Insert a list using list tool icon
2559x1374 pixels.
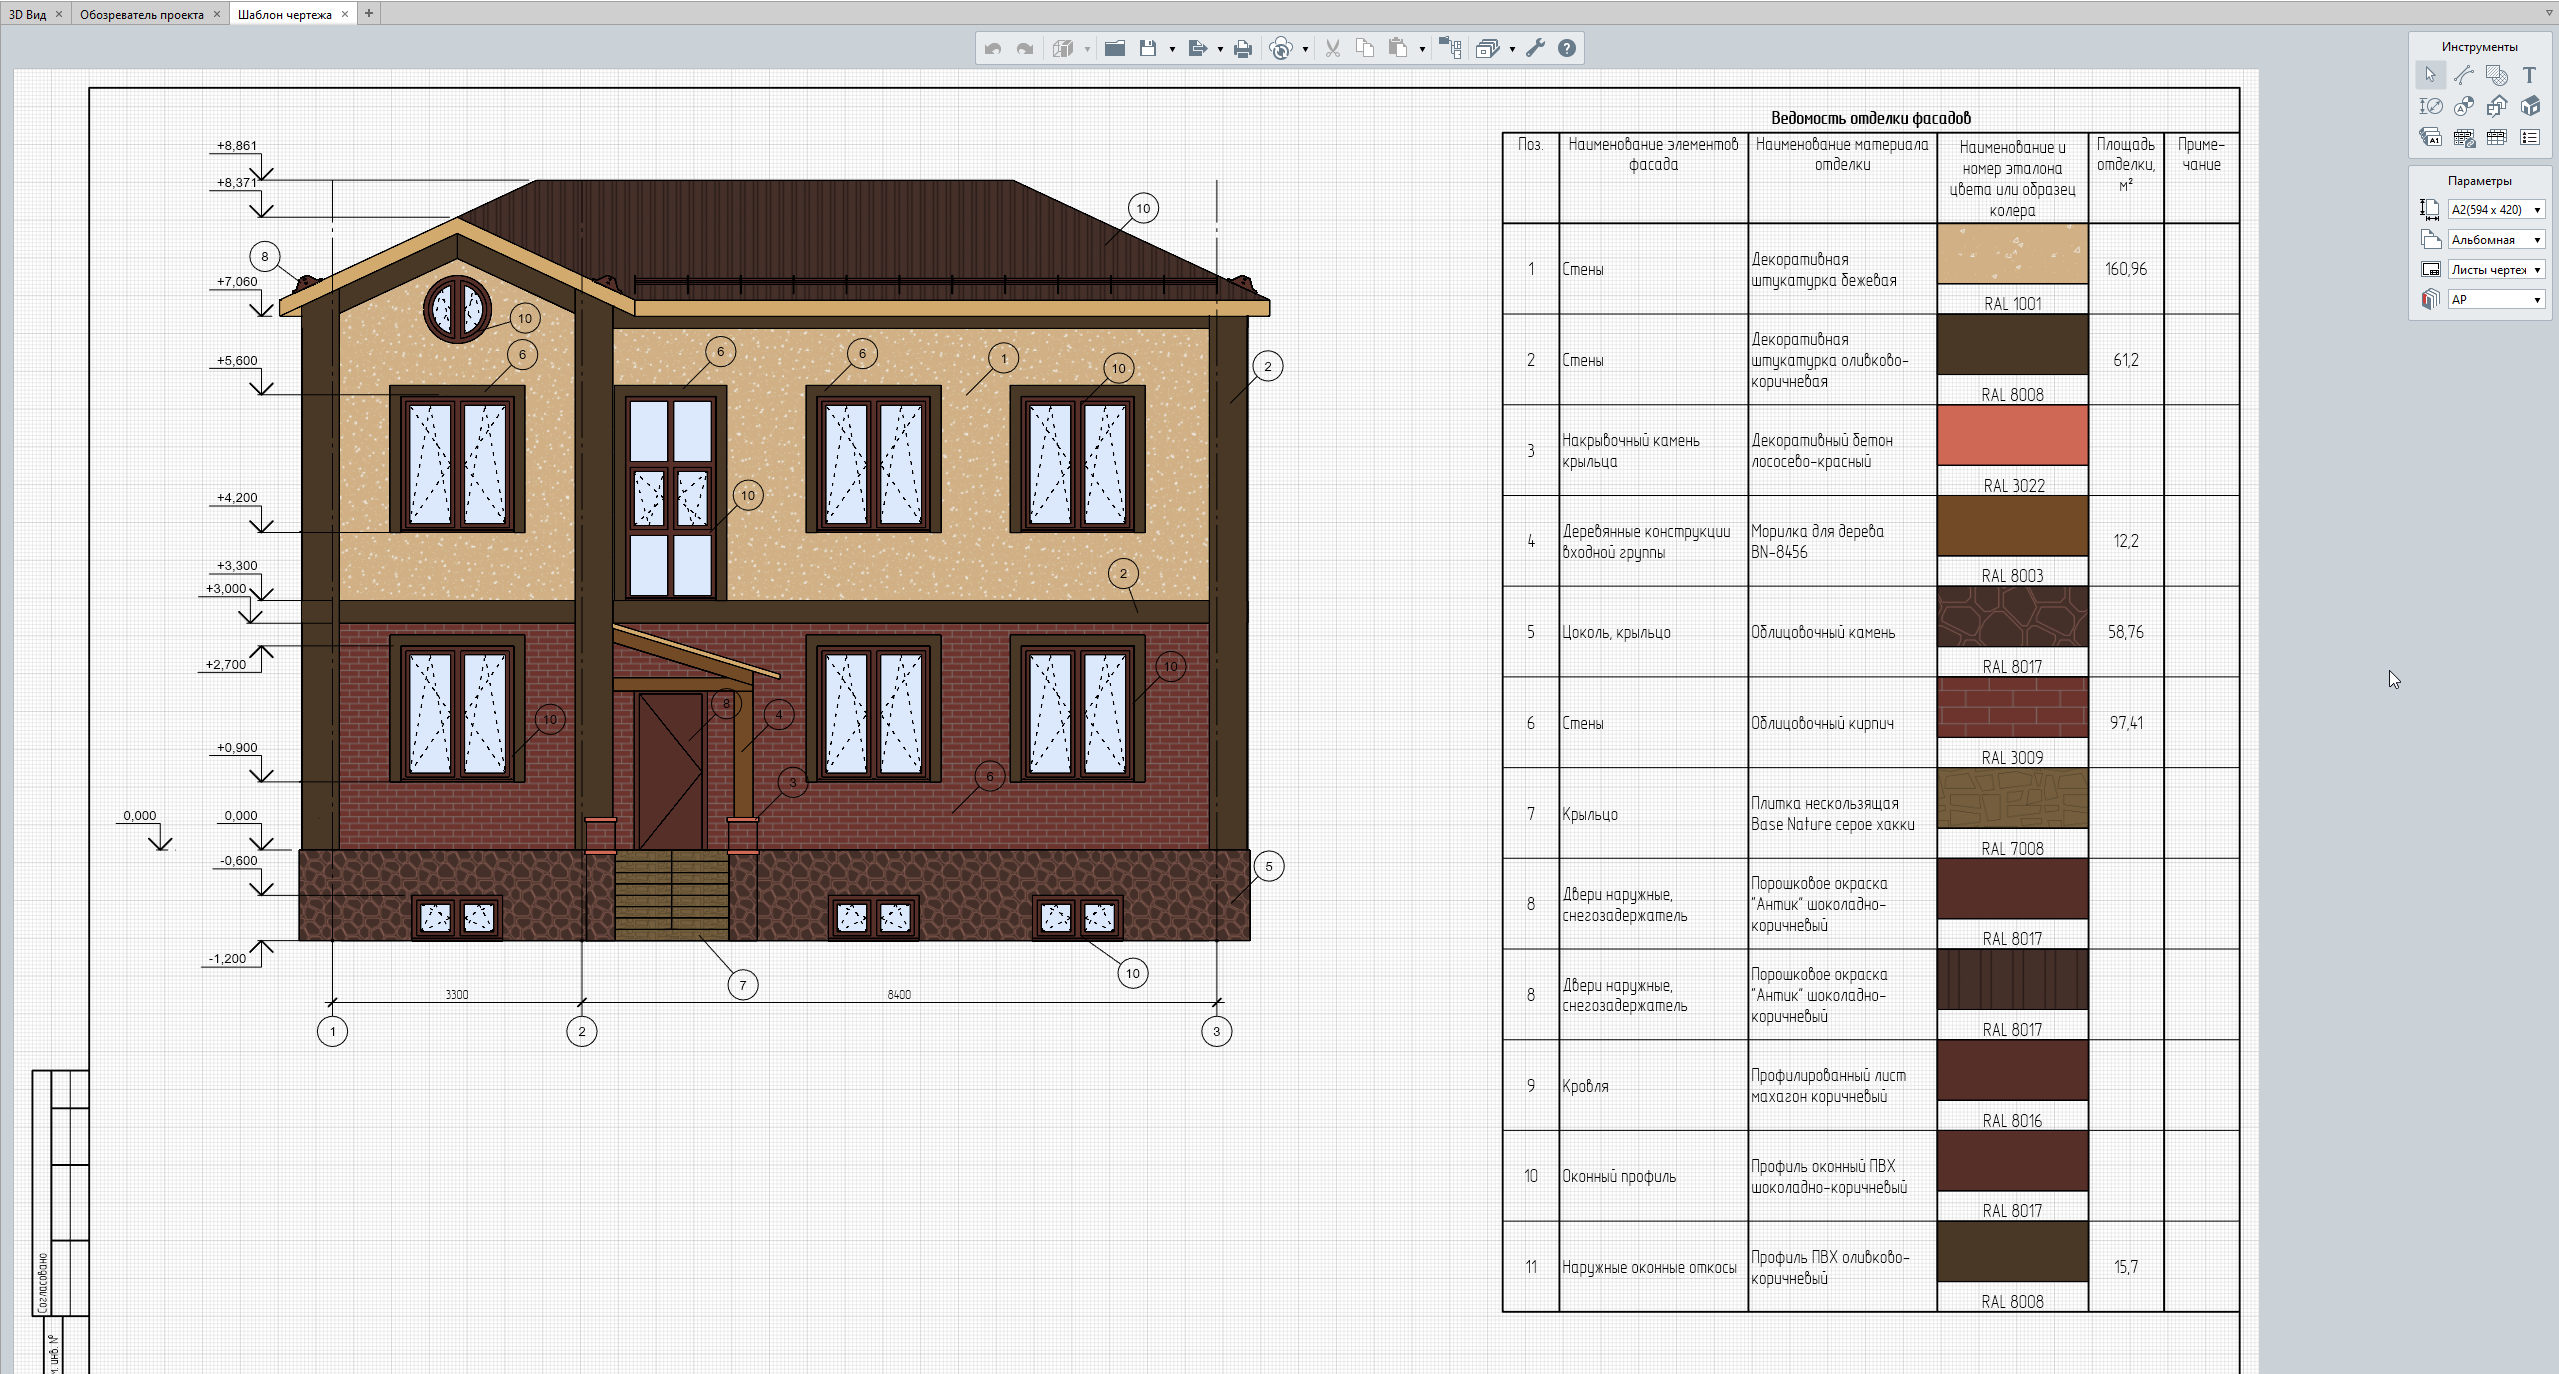click(x=2529, y=137)
